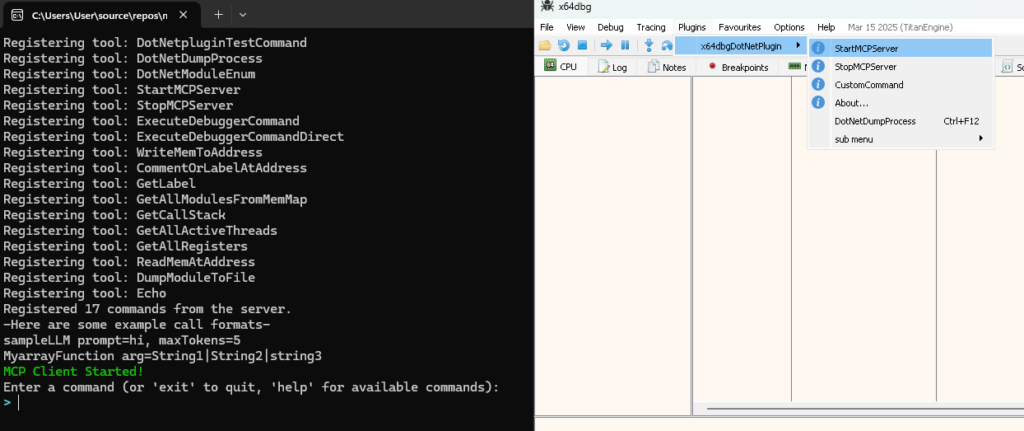This screenshot has height=431, width=1024.
Task: Click the Step into down-arrow icon
Action: coord(648,45)
